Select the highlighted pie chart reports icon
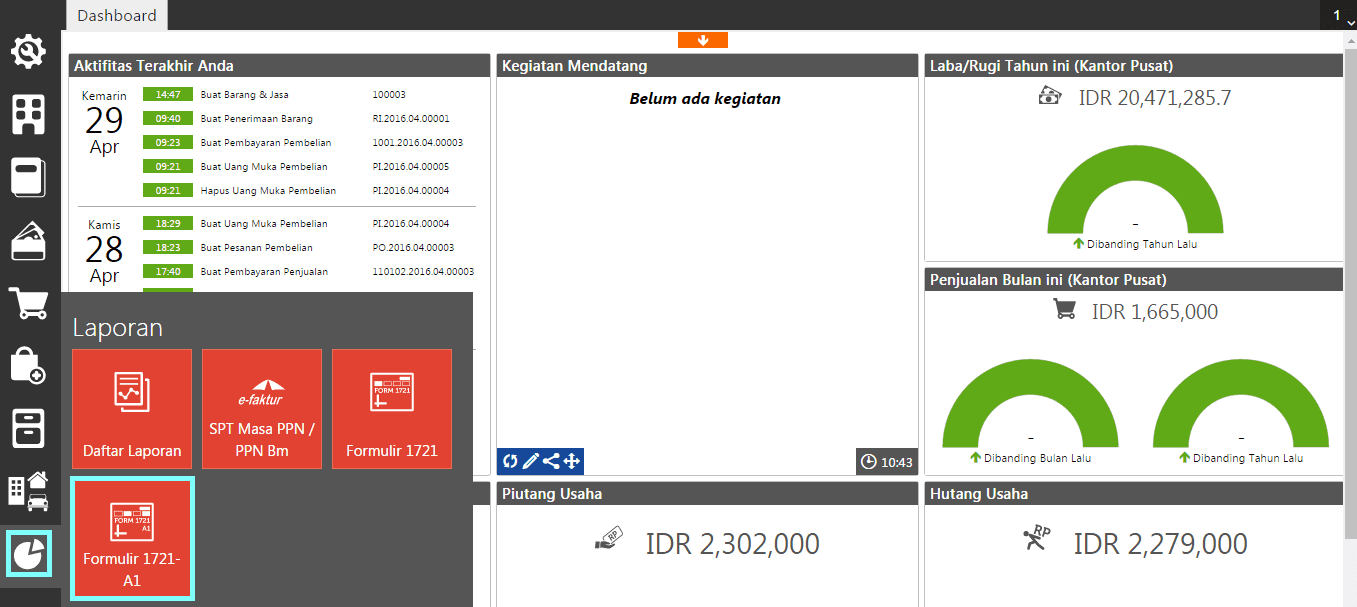The width and height of the screenshot is (1357, 607). [28, 552]
